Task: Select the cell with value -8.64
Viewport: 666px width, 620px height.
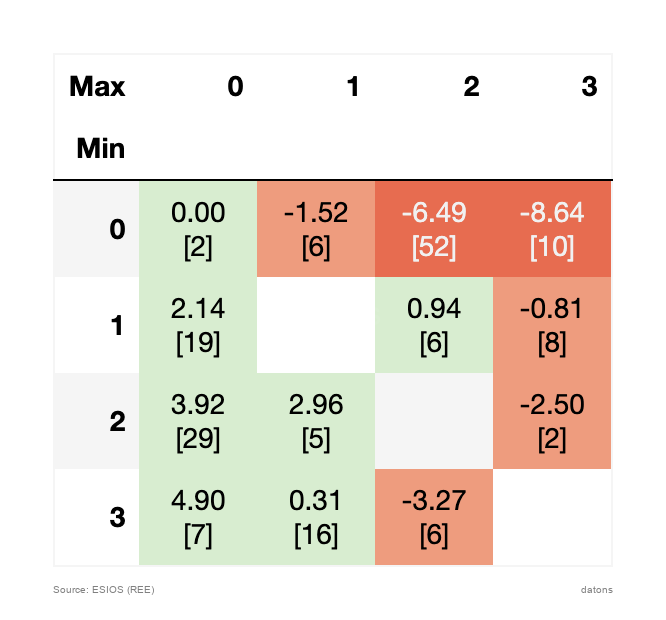Action: (552, 229)
